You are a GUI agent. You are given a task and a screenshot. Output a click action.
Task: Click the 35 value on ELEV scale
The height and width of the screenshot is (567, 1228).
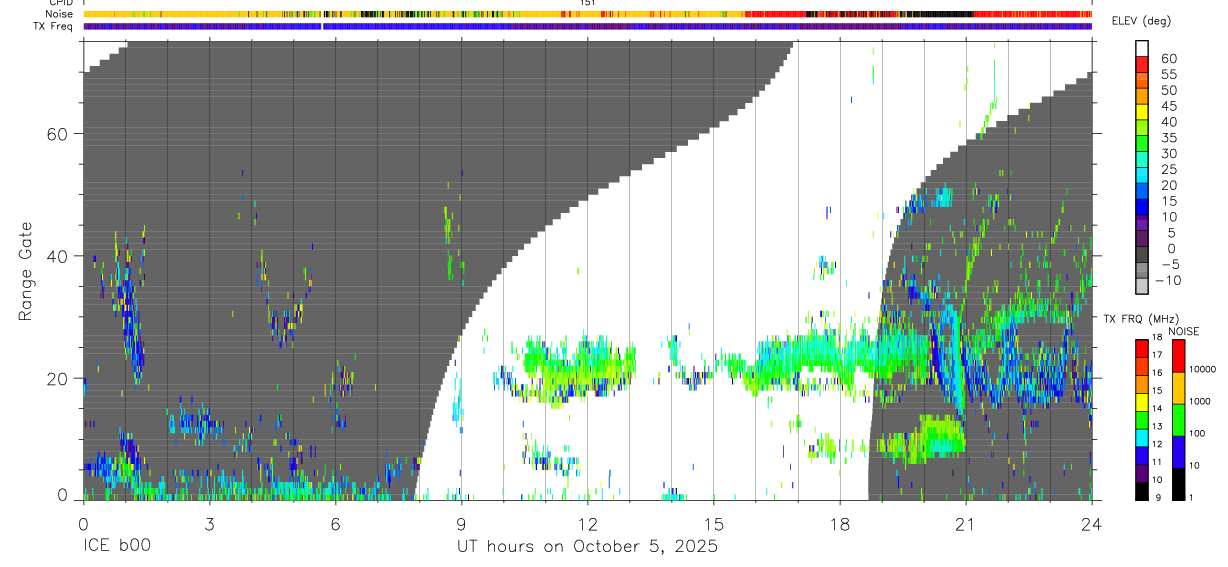pos(1167,138)
